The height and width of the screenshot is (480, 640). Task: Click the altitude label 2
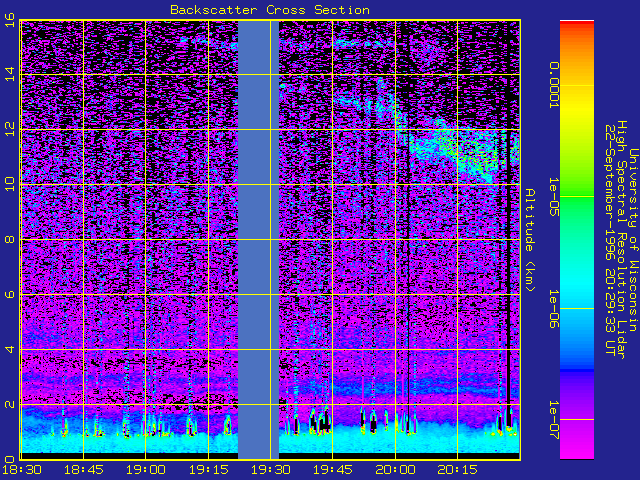(x=10, y=404)
